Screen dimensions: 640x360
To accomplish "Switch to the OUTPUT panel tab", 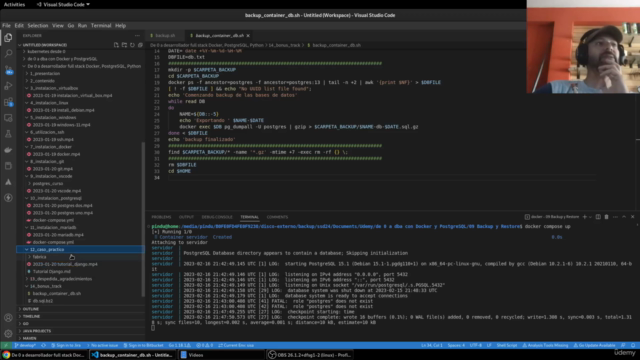I will 186,217.
